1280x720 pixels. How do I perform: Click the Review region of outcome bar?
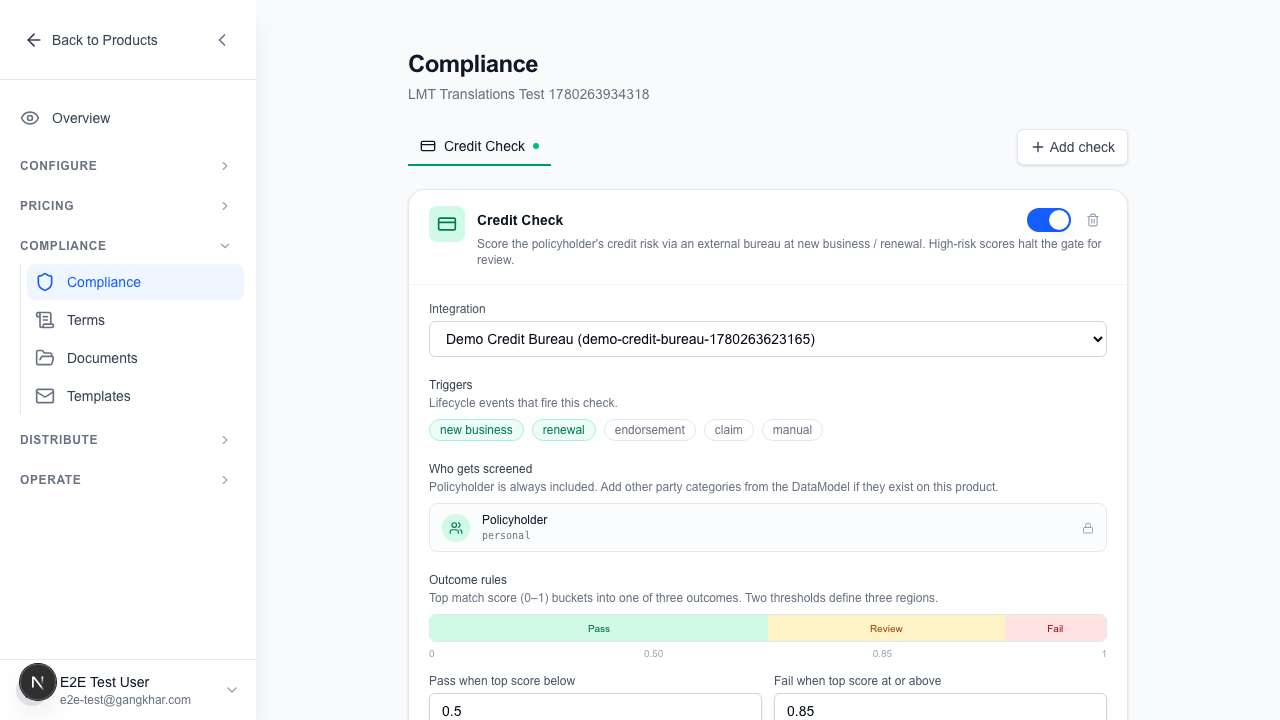tap(886, 628)
